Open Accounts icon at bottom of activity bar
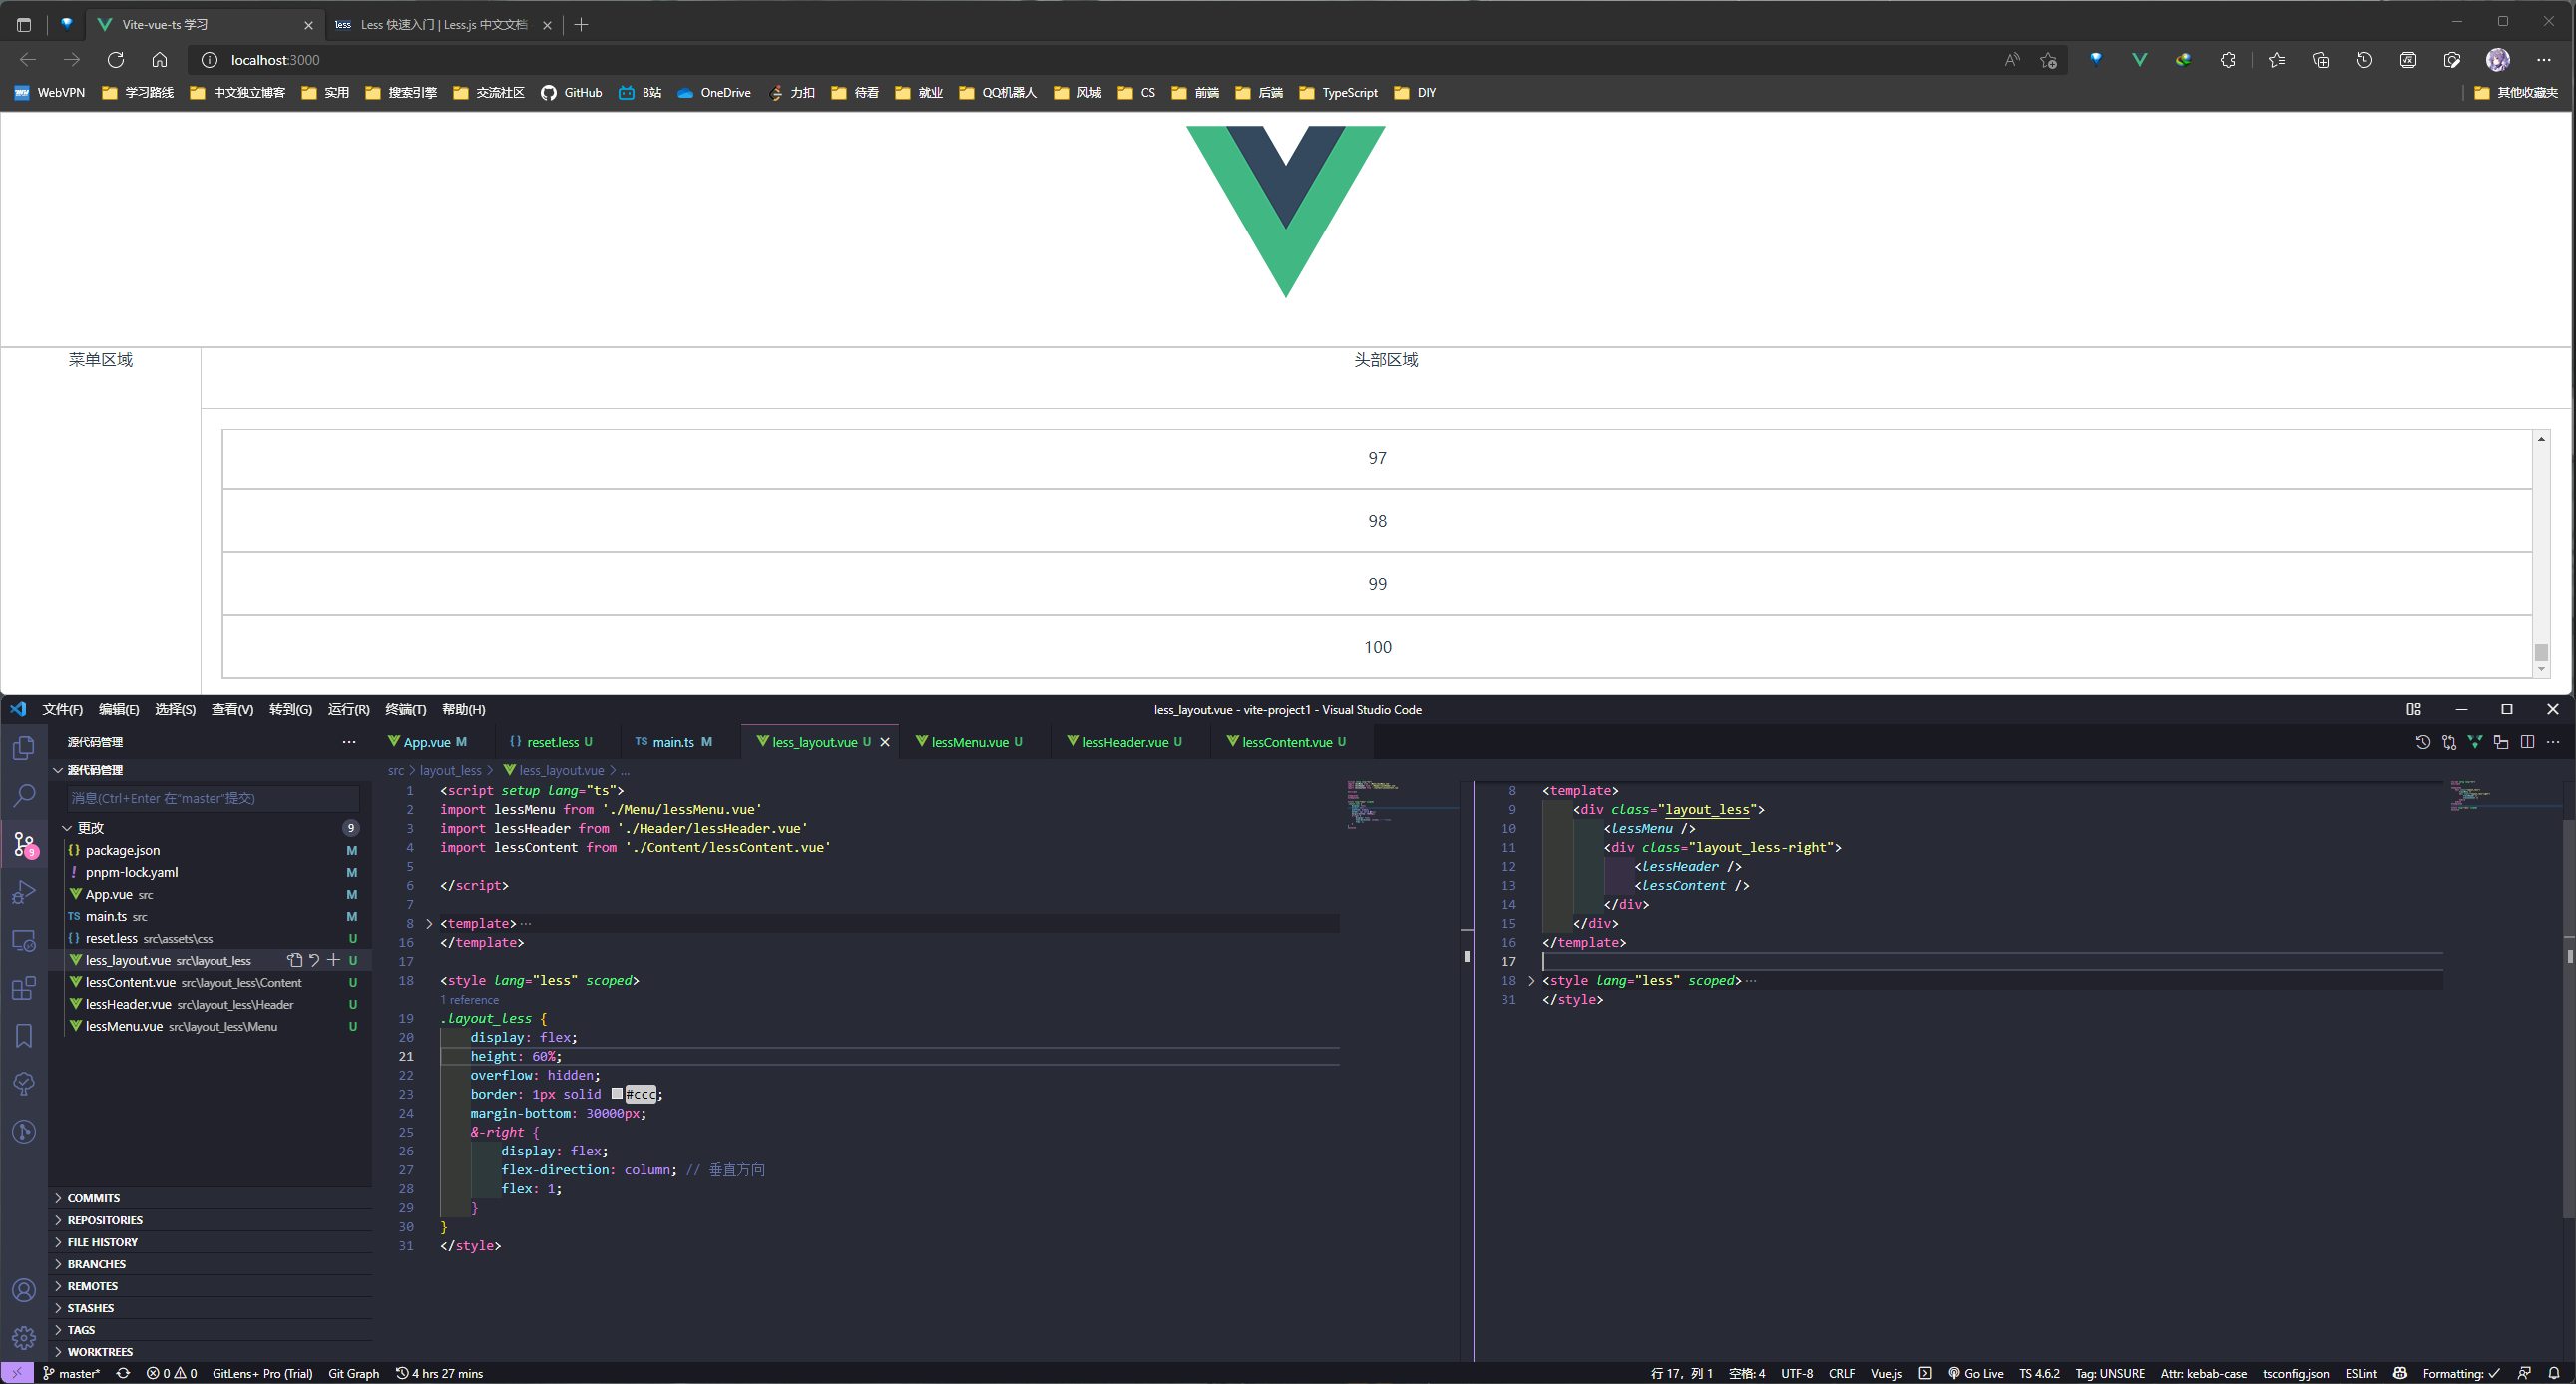Screen dimensions: 2576x1384 24,1290
